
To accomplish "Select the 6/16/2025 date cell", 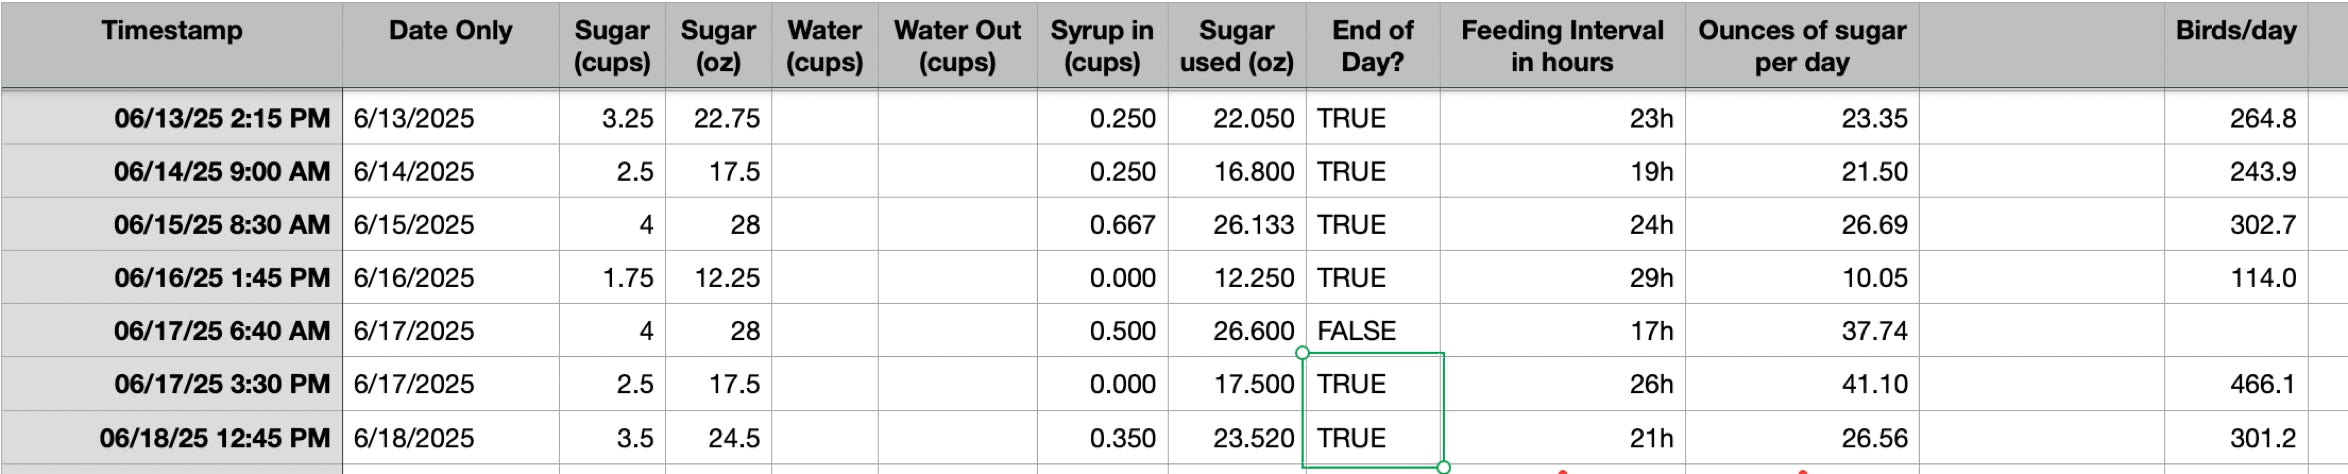I will click(451, 278).
